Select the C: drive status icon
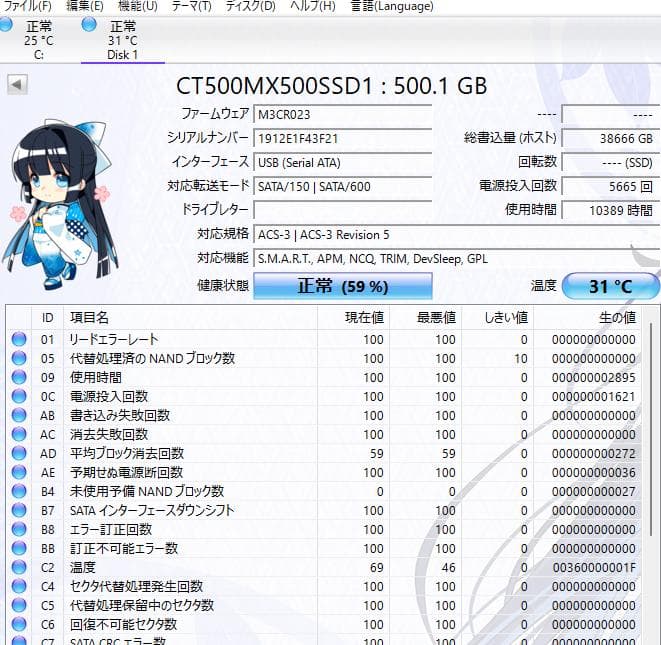 (8, 26)
